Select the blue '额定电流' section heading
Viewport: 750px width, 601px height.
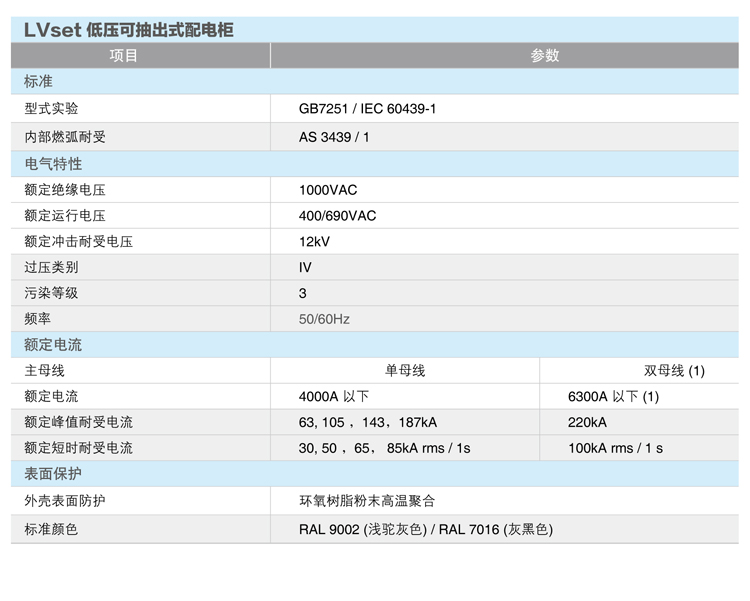pyautogui.click(x=53, y=345)
